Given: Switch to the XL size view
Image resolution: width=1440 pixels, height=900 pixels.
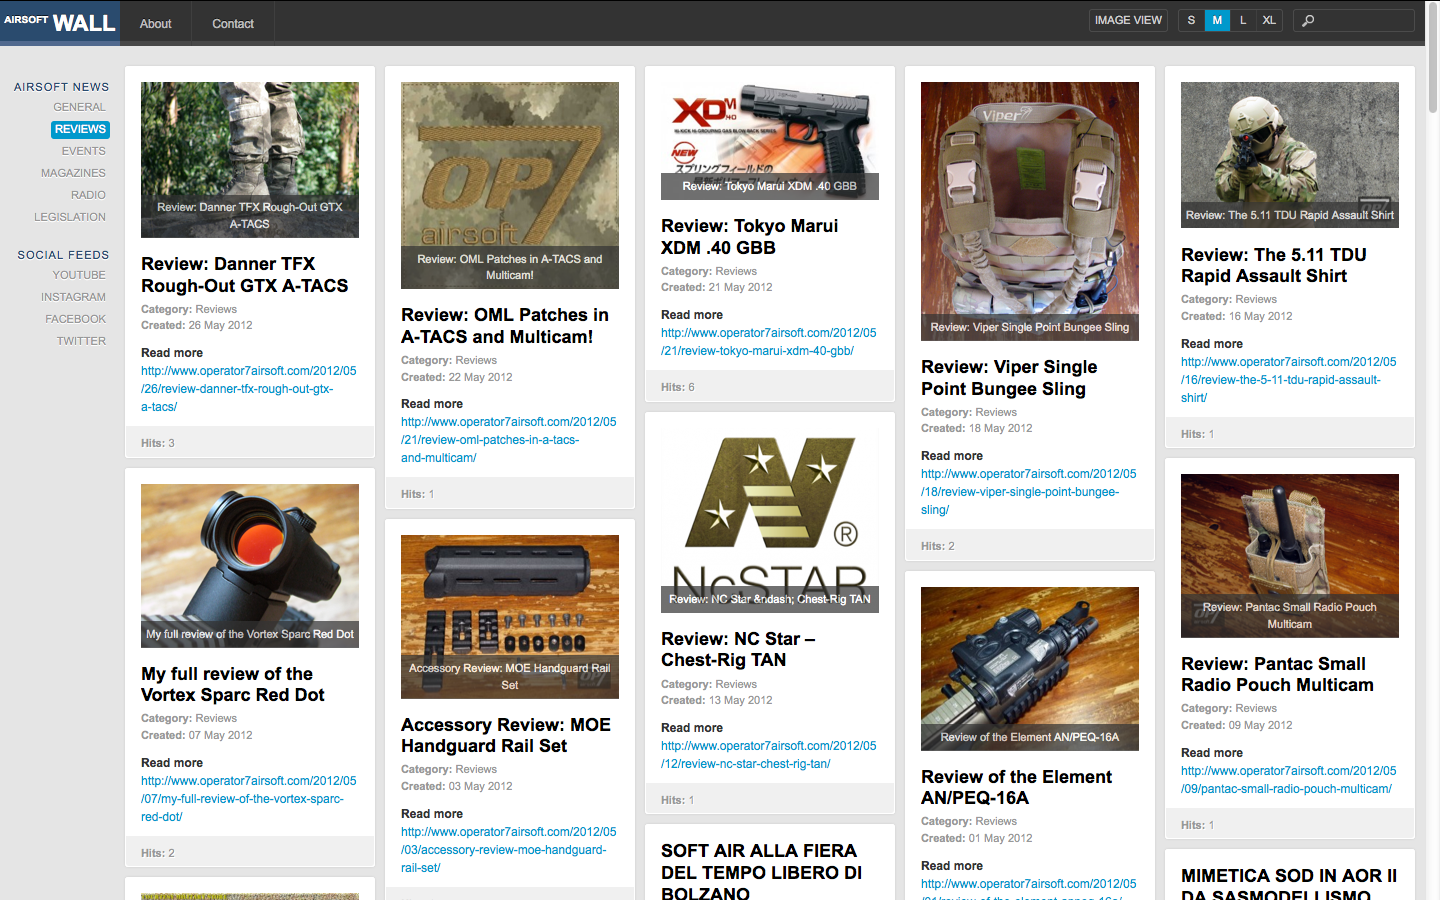Looking at the screenshot, I should (1269, 21).
